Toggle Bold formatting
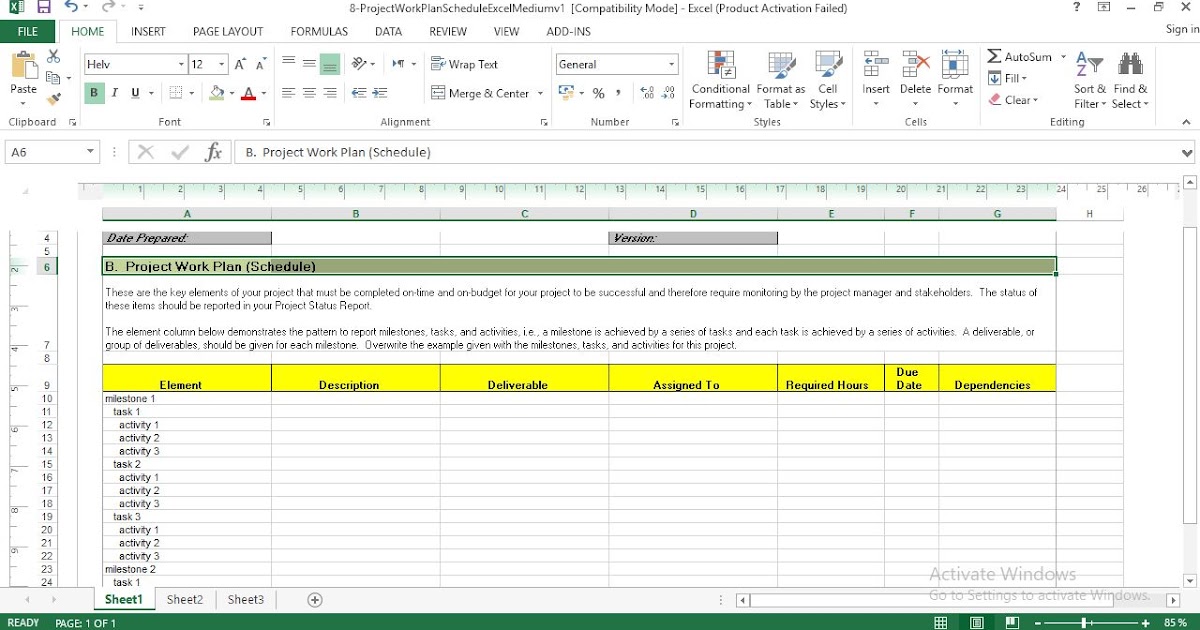This screenshot has height=630, width=1200. pyautogui.click(x=94, y=93)
